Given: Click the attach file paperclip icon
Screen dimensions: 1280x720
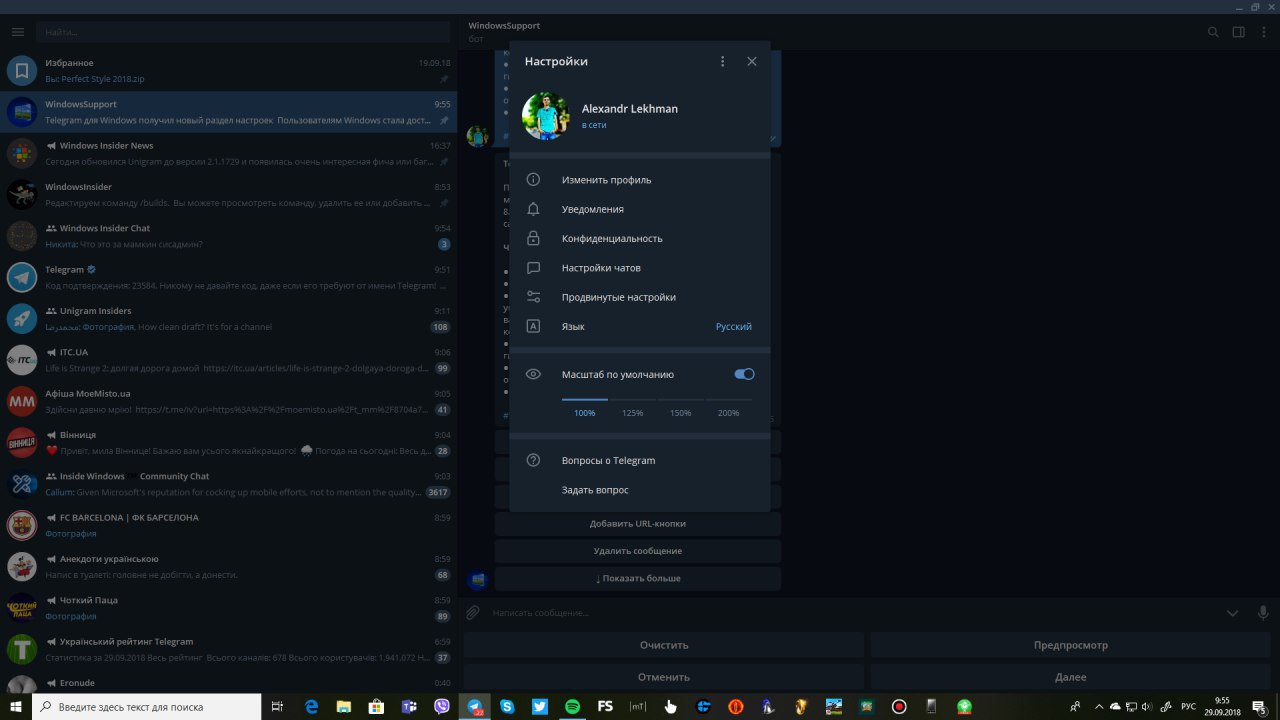Looking at the screenshot, I should point(474,612).
